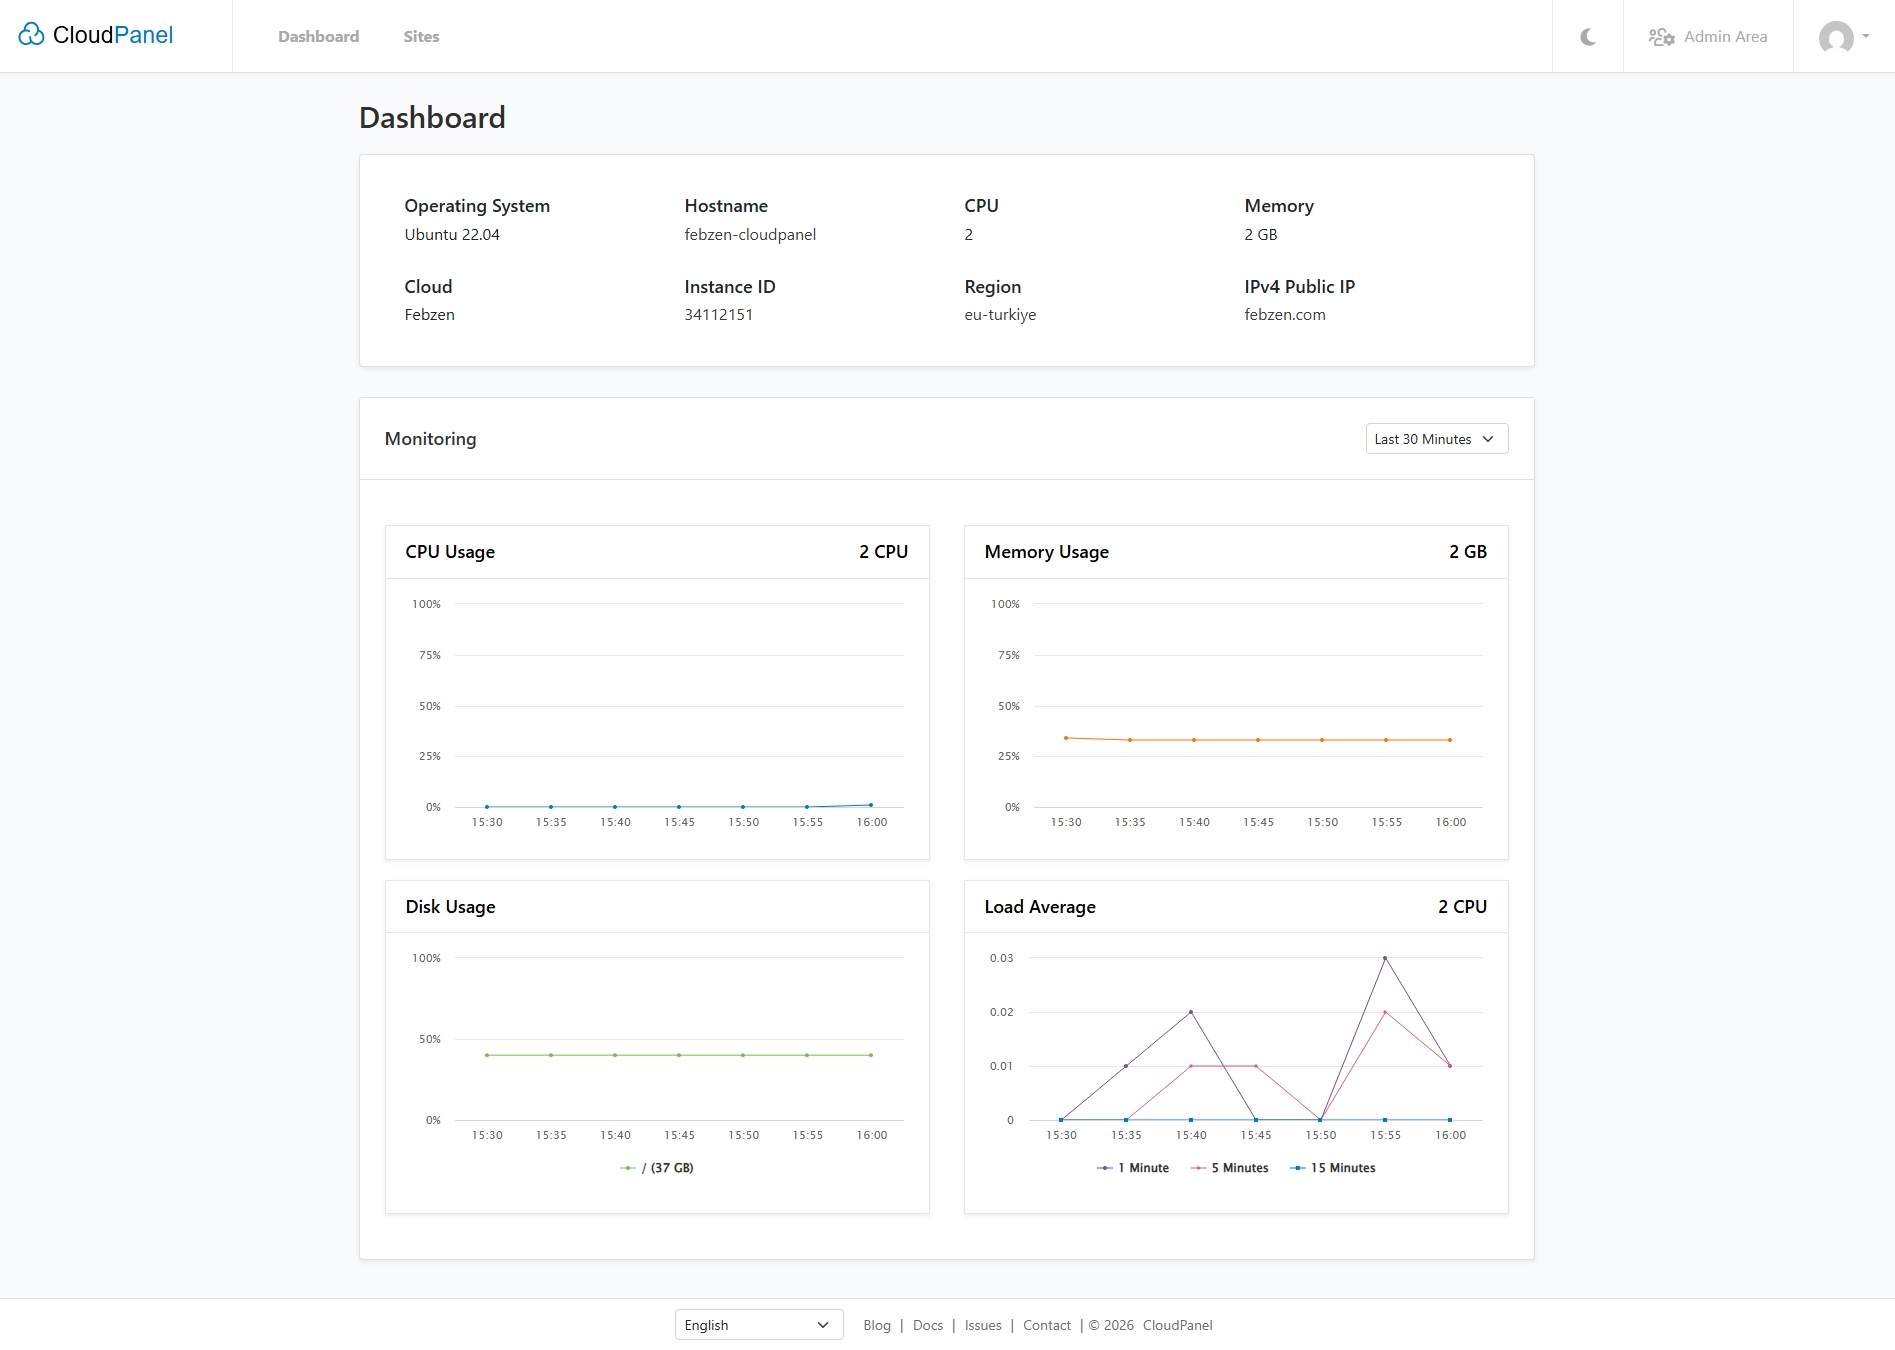Toggle the 15 Minutes legend entry
Viewport: 1895px width, 1350px height.
click(x=1334, y=1167)
